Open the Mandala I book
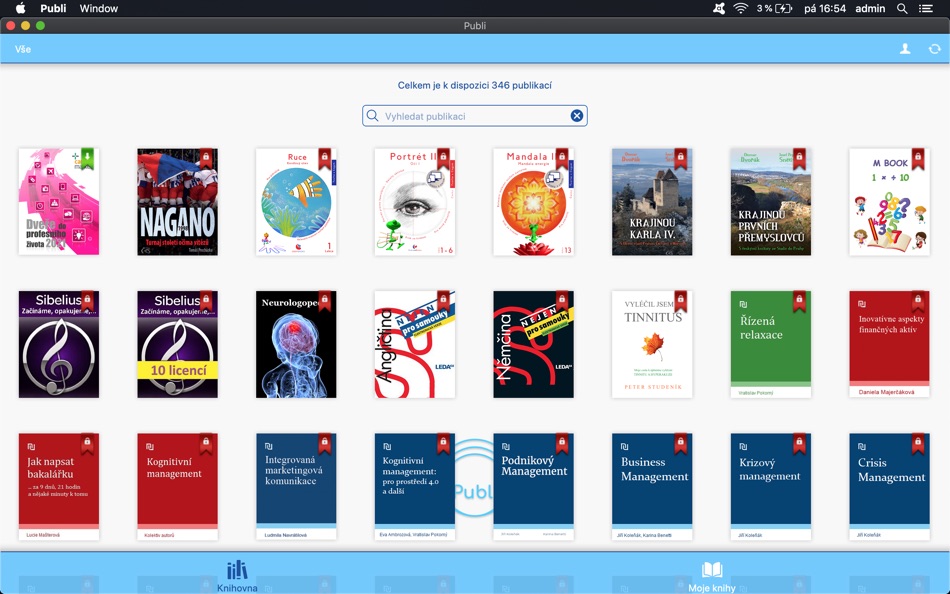This screenshot has width=950, height=594. pyautogui.click(x=533, y=202)
